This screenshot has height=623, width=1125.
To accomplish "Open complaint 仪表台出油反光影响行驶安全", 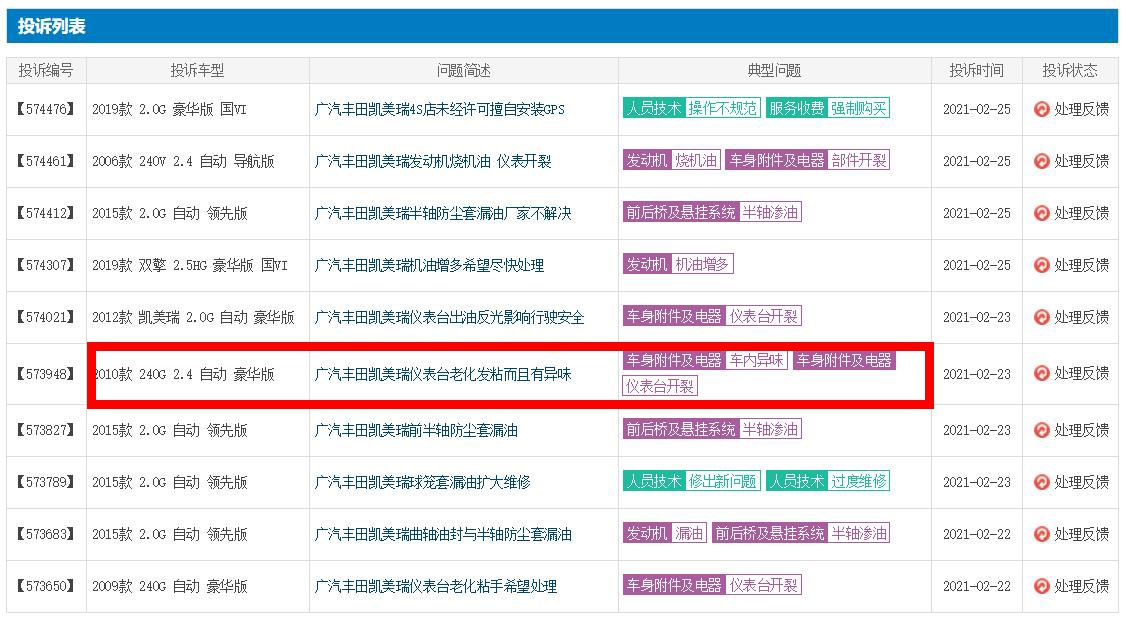I will click(450, 317).
